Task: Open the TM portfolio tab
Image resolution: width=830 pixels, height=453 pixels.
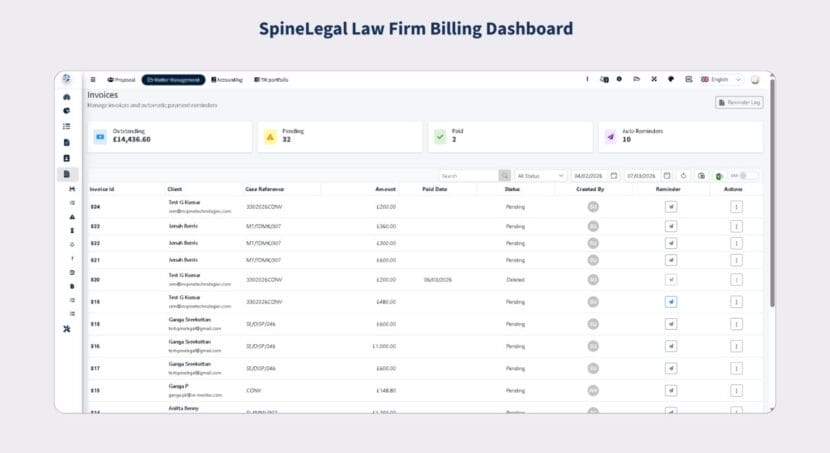Action: 272,80
